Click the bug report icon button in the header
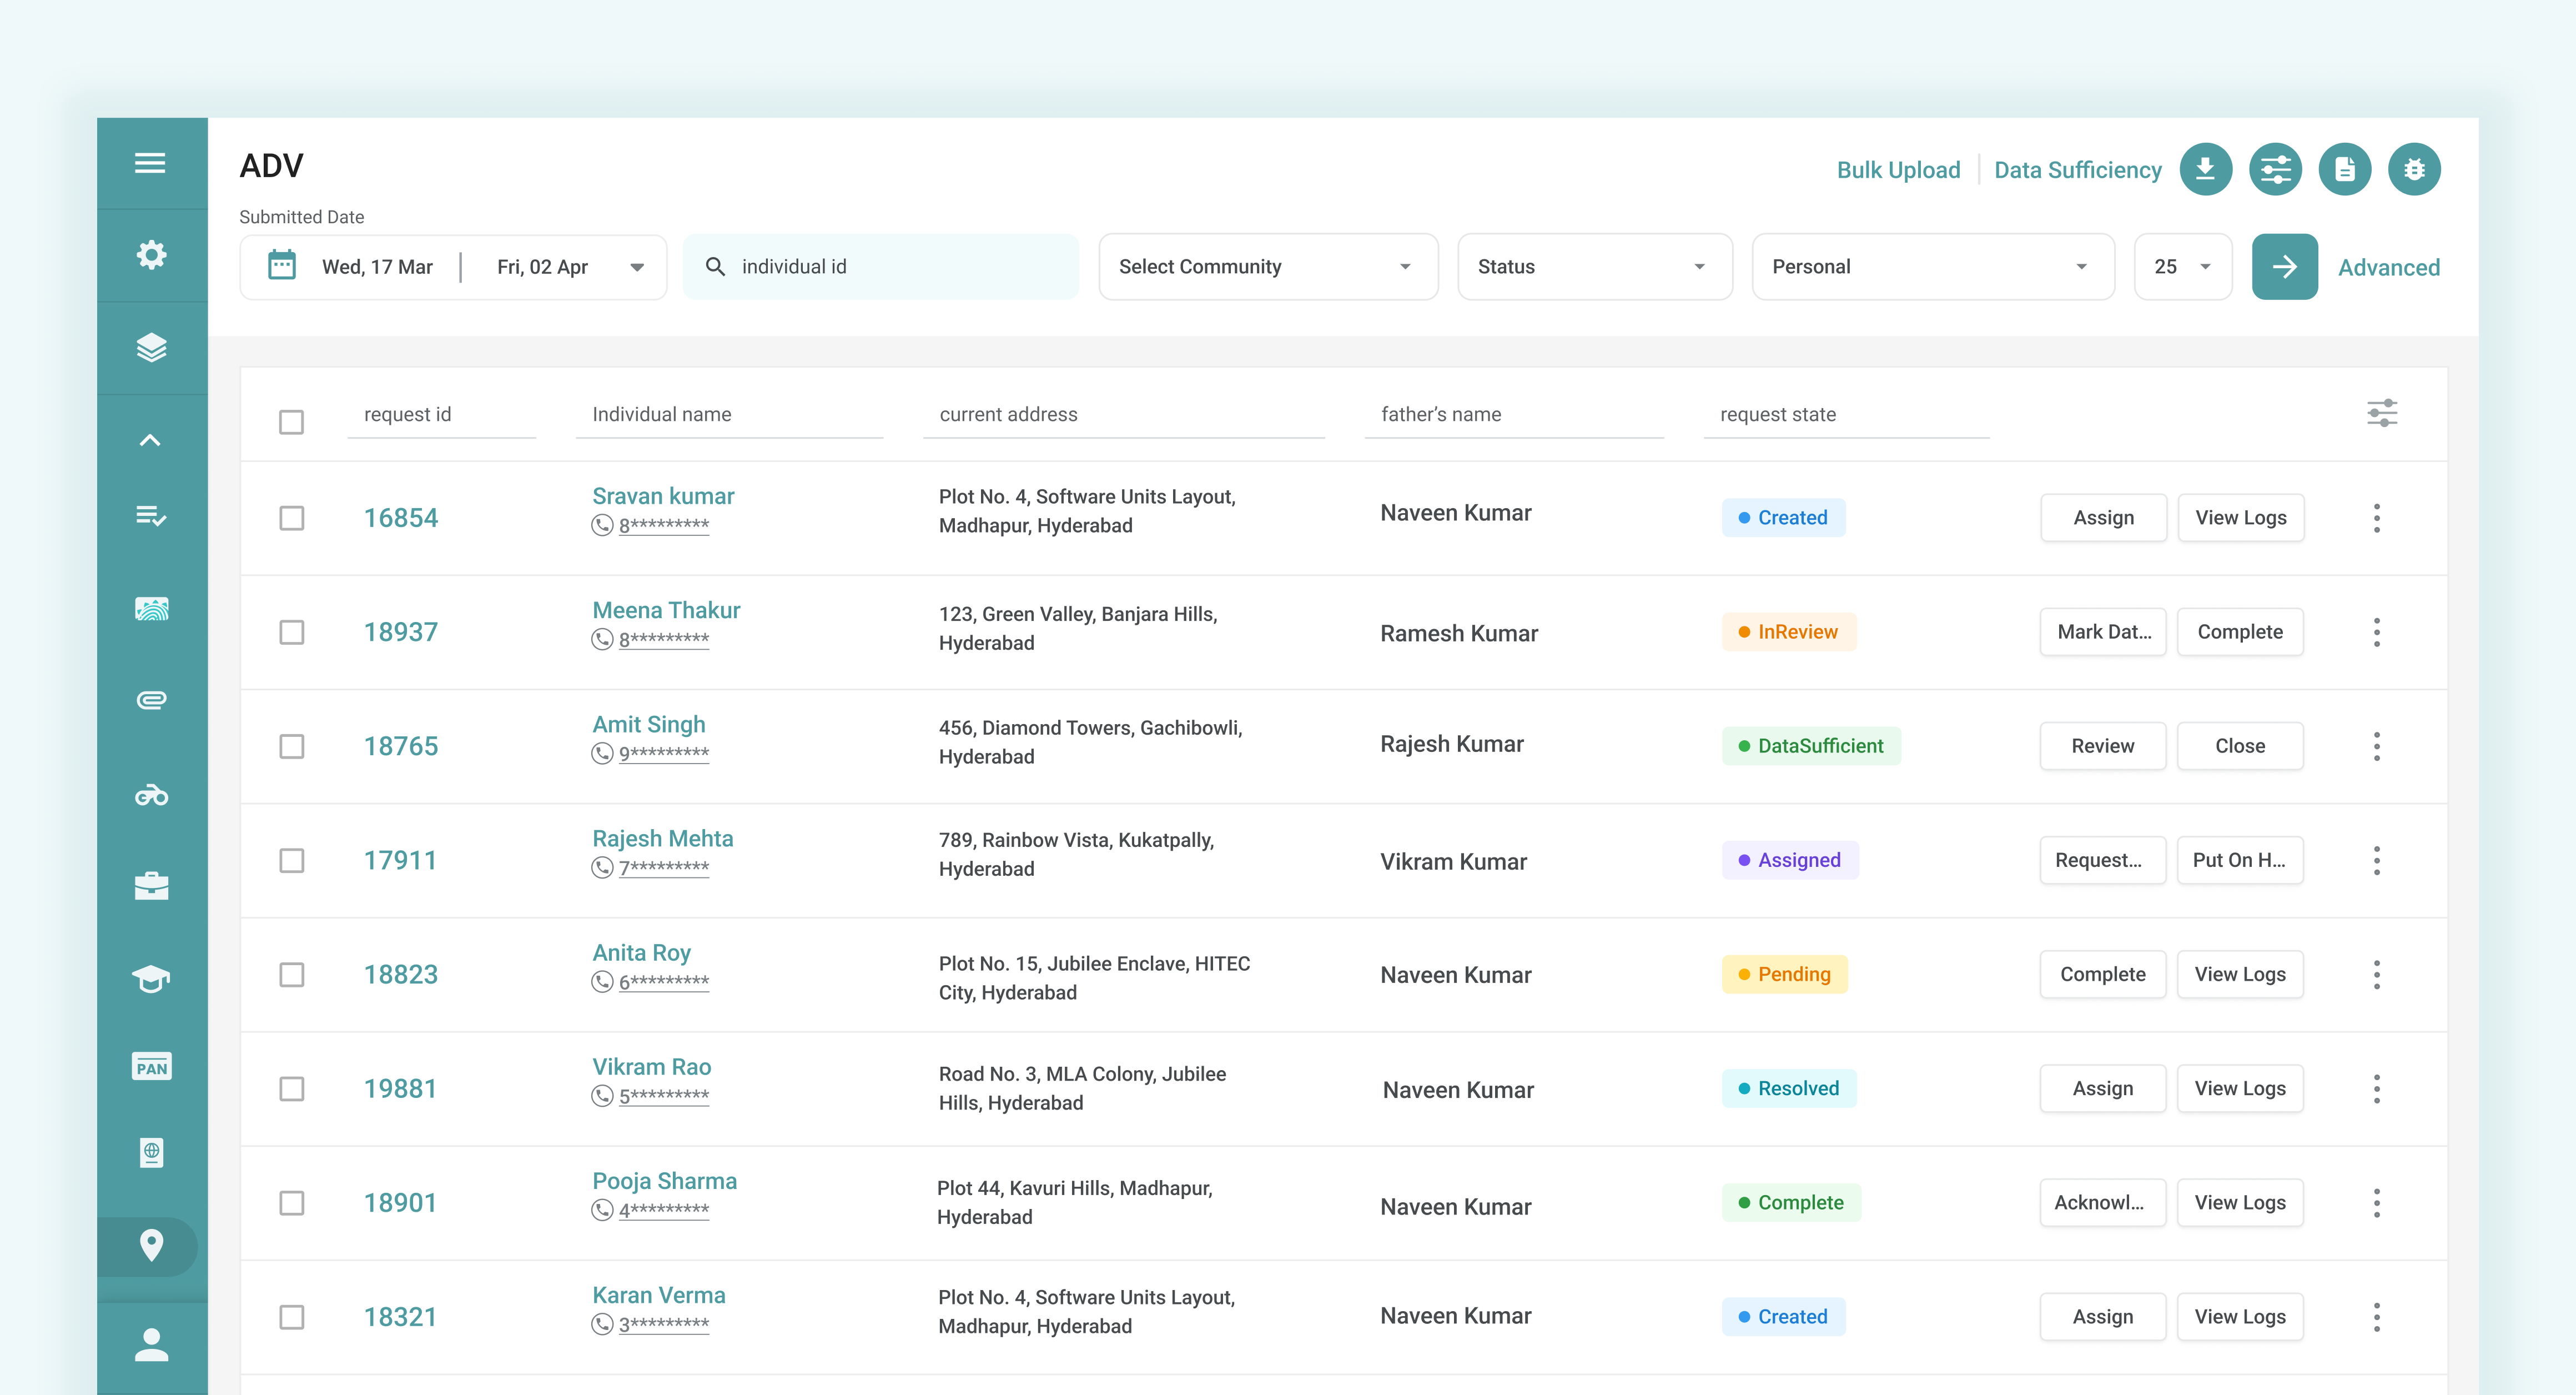The image size is (2576, 1395). tap(2414, 169)
